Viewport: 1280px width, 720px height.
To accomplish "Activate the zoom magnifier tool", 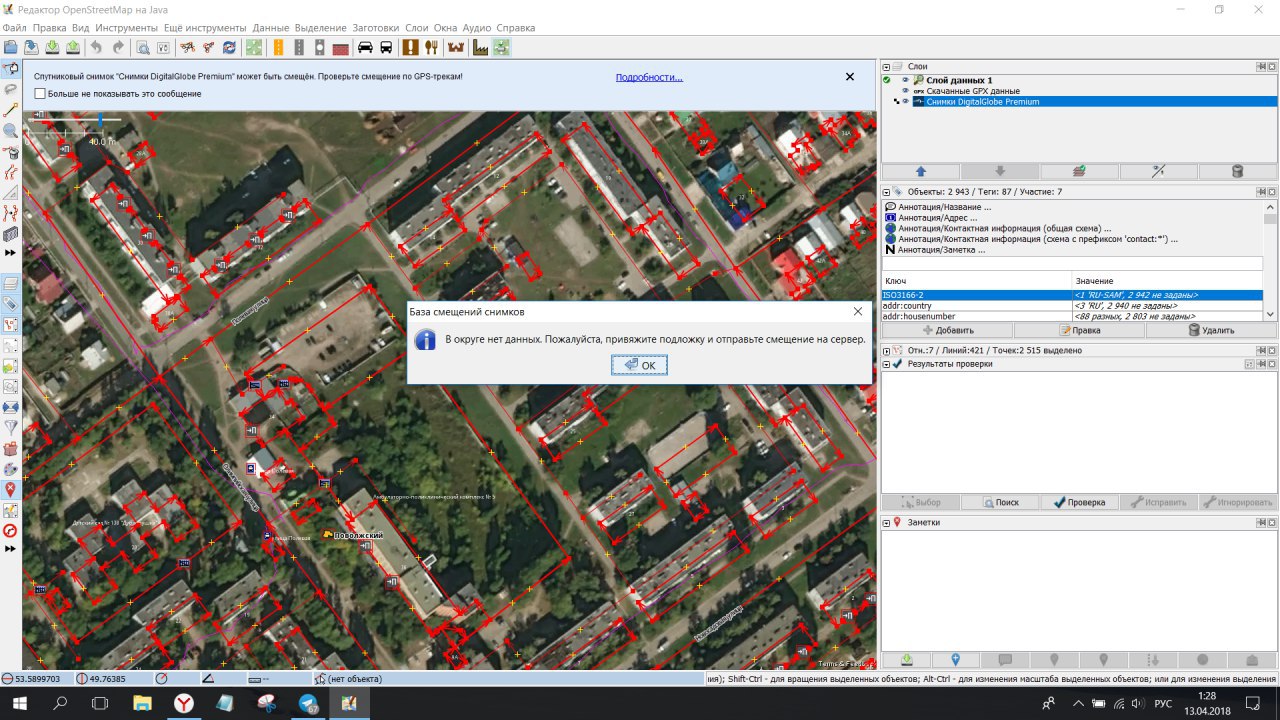I will [x=11, y=130].
